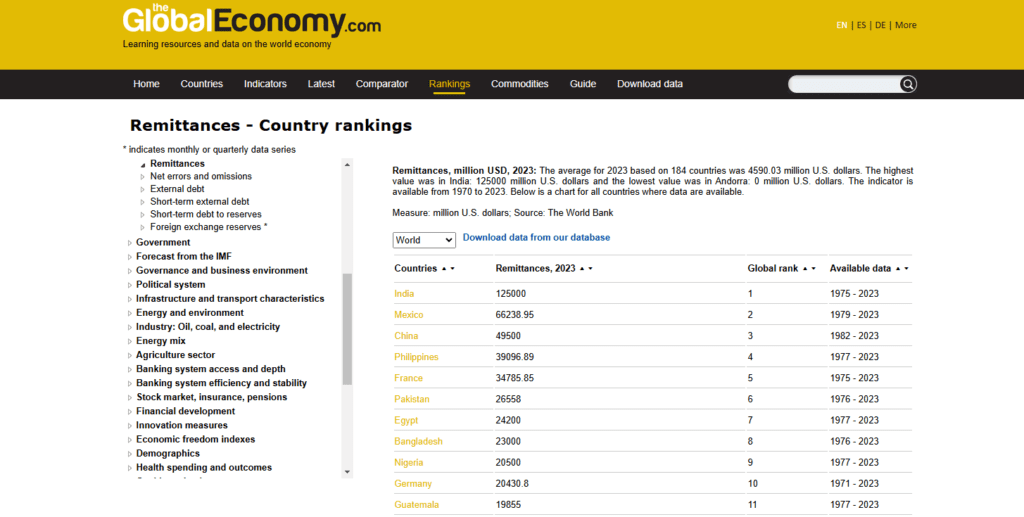Open the Download data nav item
This screenshot has height=517, width=1024.
[x=649, y=84]
